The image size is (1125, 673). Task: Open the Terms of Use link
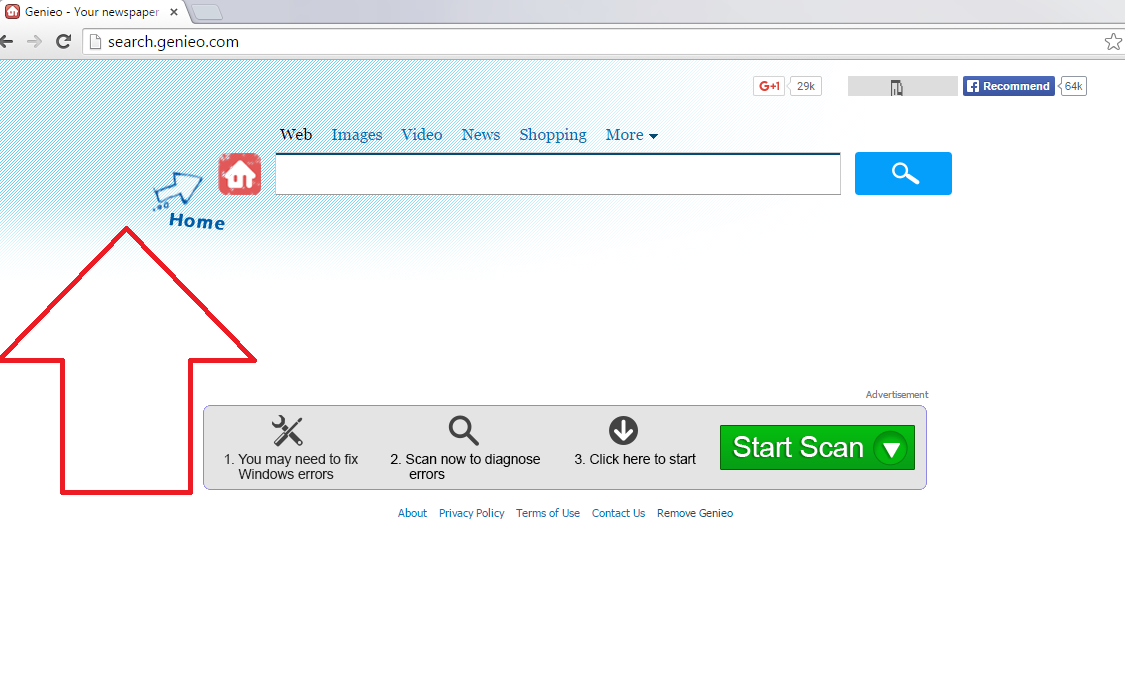pyautogui.click(x=547, y=513)
